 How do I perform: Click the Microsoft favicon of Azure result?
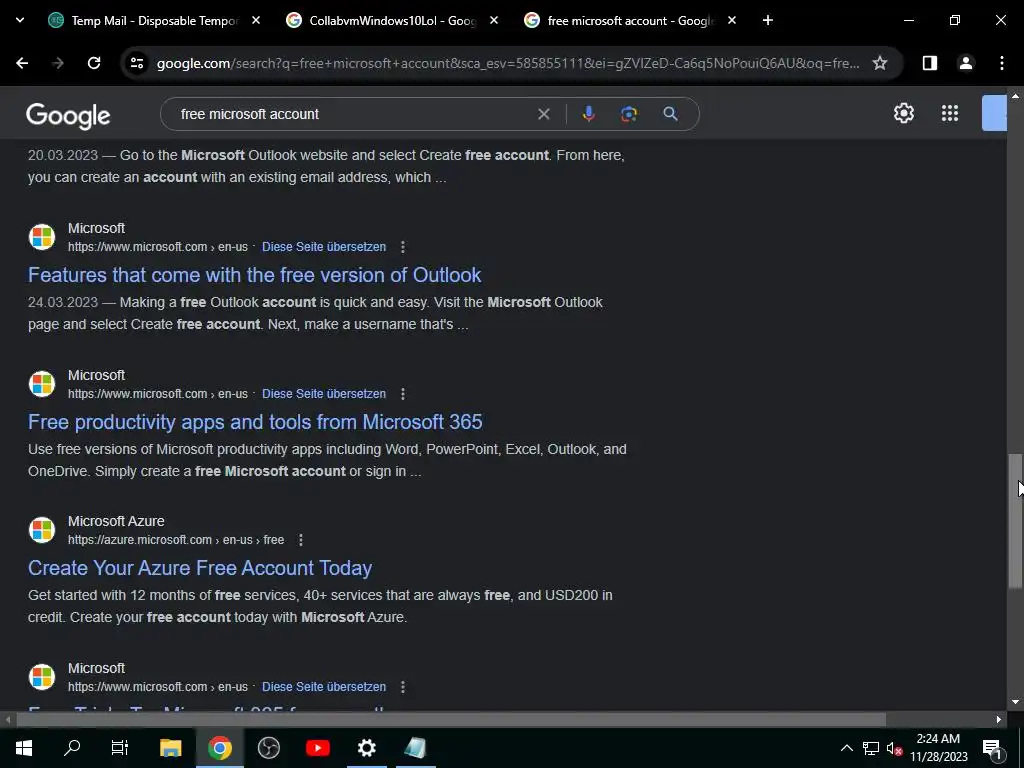click(x=42, y=530)
